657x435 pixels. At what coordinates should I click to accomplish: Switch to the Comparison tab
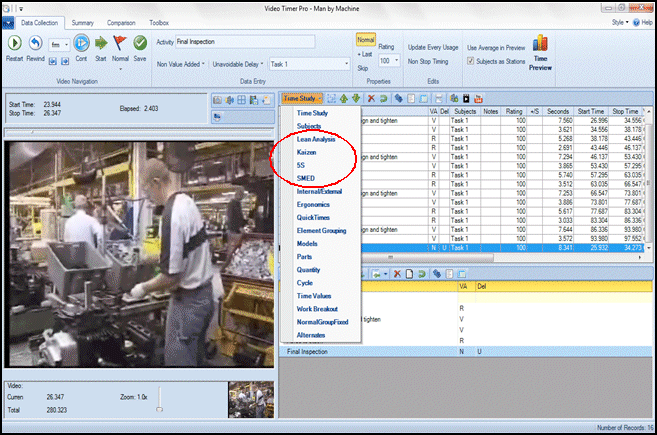pos(121,23)
